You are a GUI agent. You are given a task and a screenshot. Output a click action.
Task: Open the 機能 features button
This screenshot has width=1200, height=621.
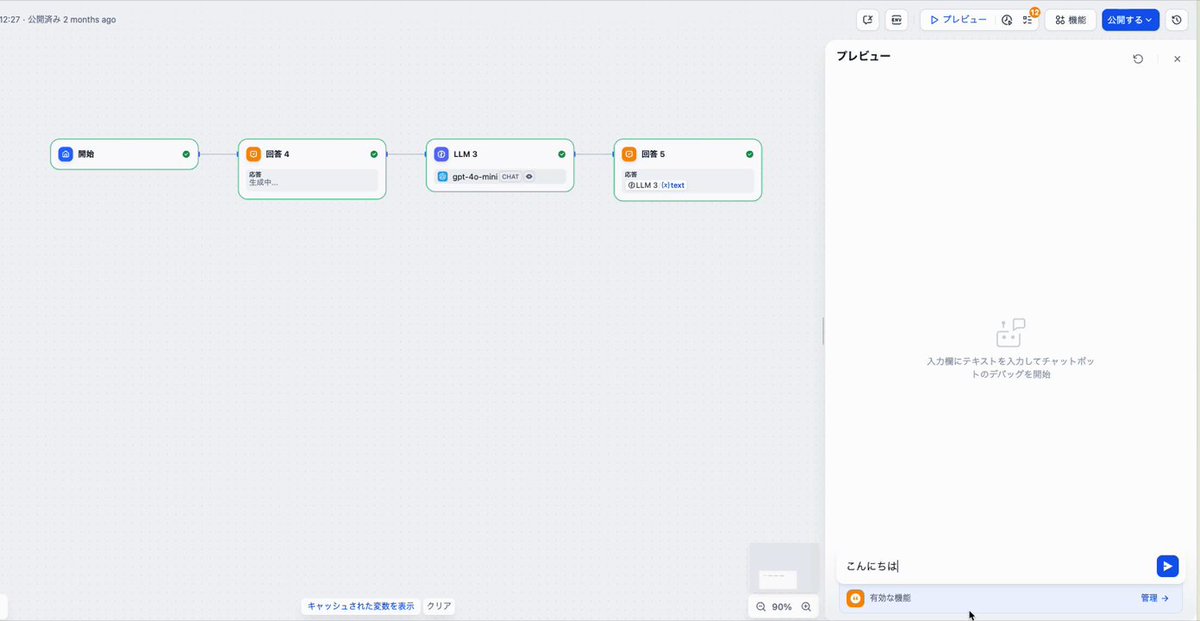click(x=1070, y=19)
